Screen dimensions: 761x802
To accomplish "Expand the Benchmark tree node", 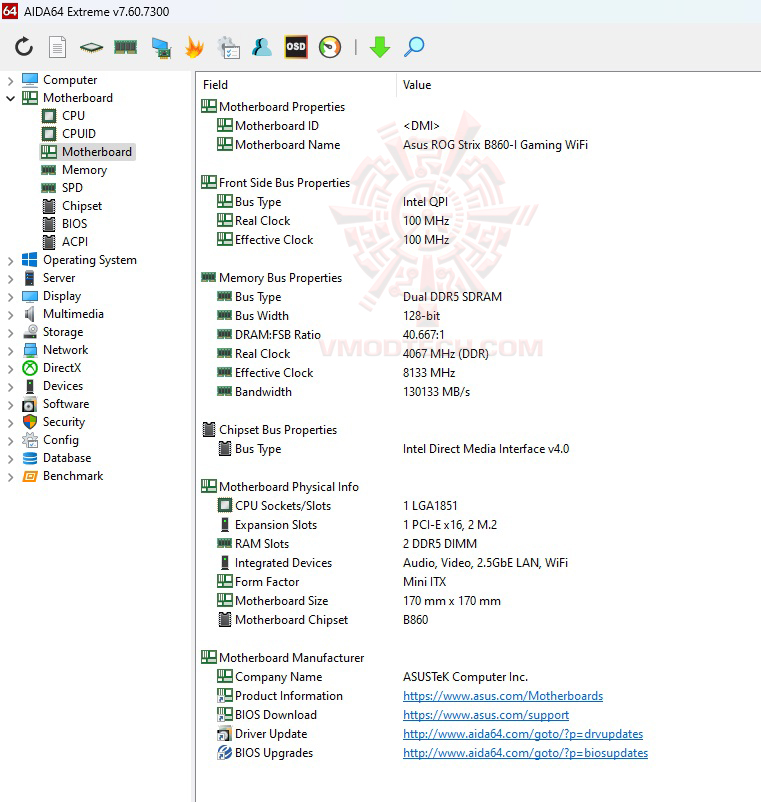I will click(x=10, y=477).
